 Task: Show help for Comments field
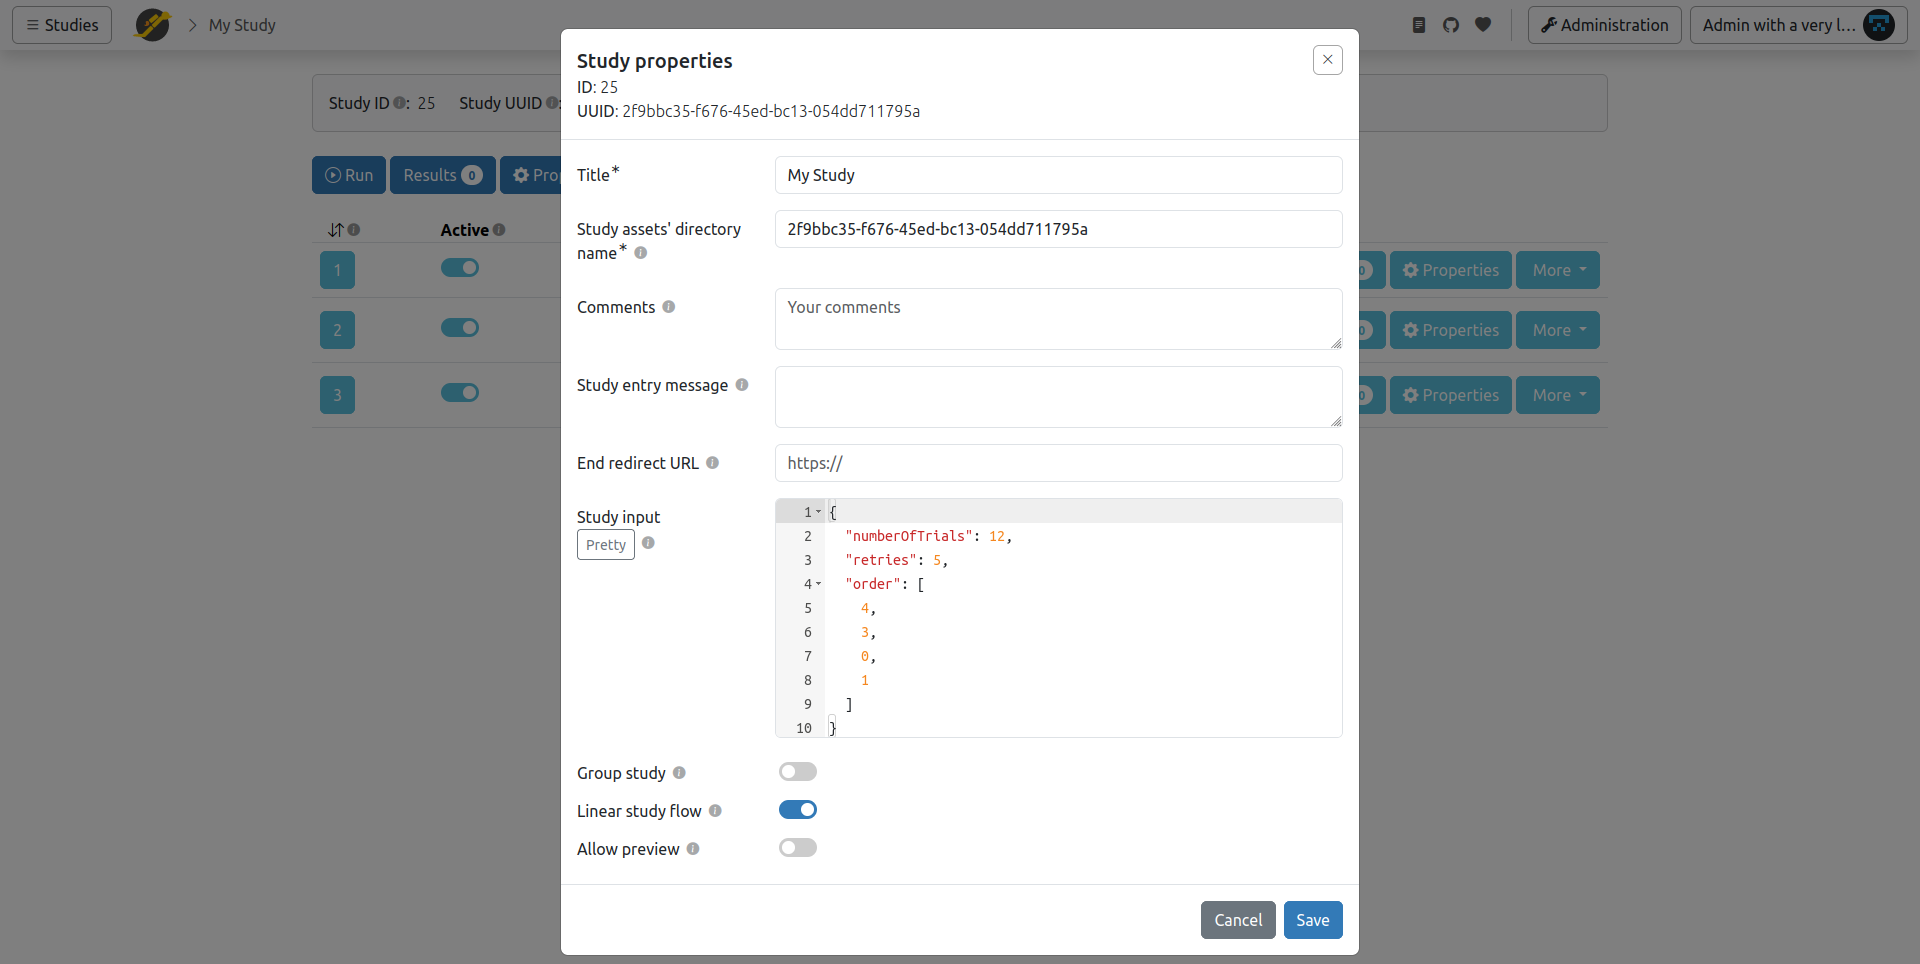click(x=669, y=307)
